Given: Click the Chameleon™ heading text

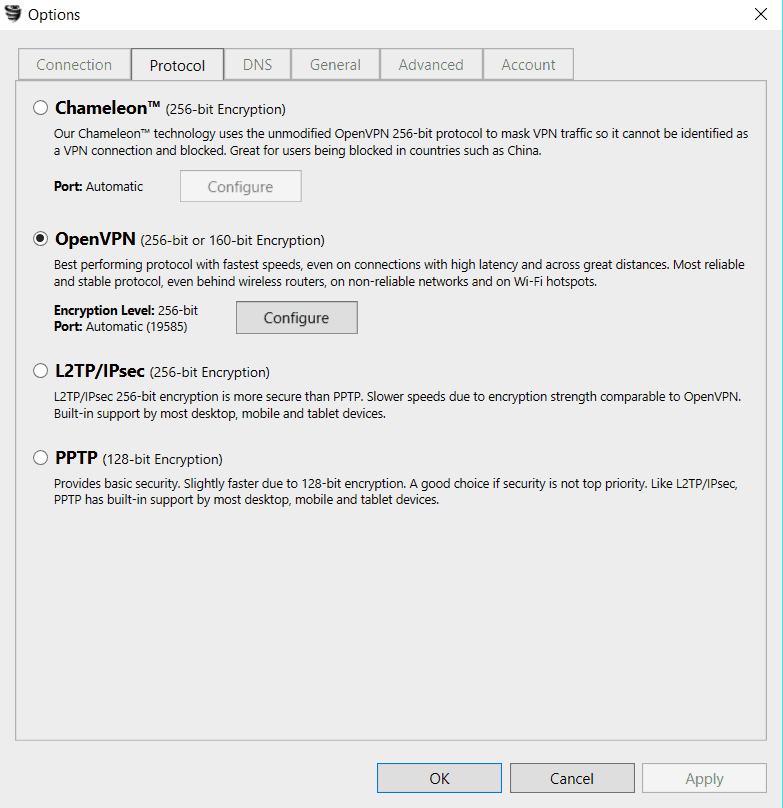Looking at the screenshot, I should click(x=107, y=108).
